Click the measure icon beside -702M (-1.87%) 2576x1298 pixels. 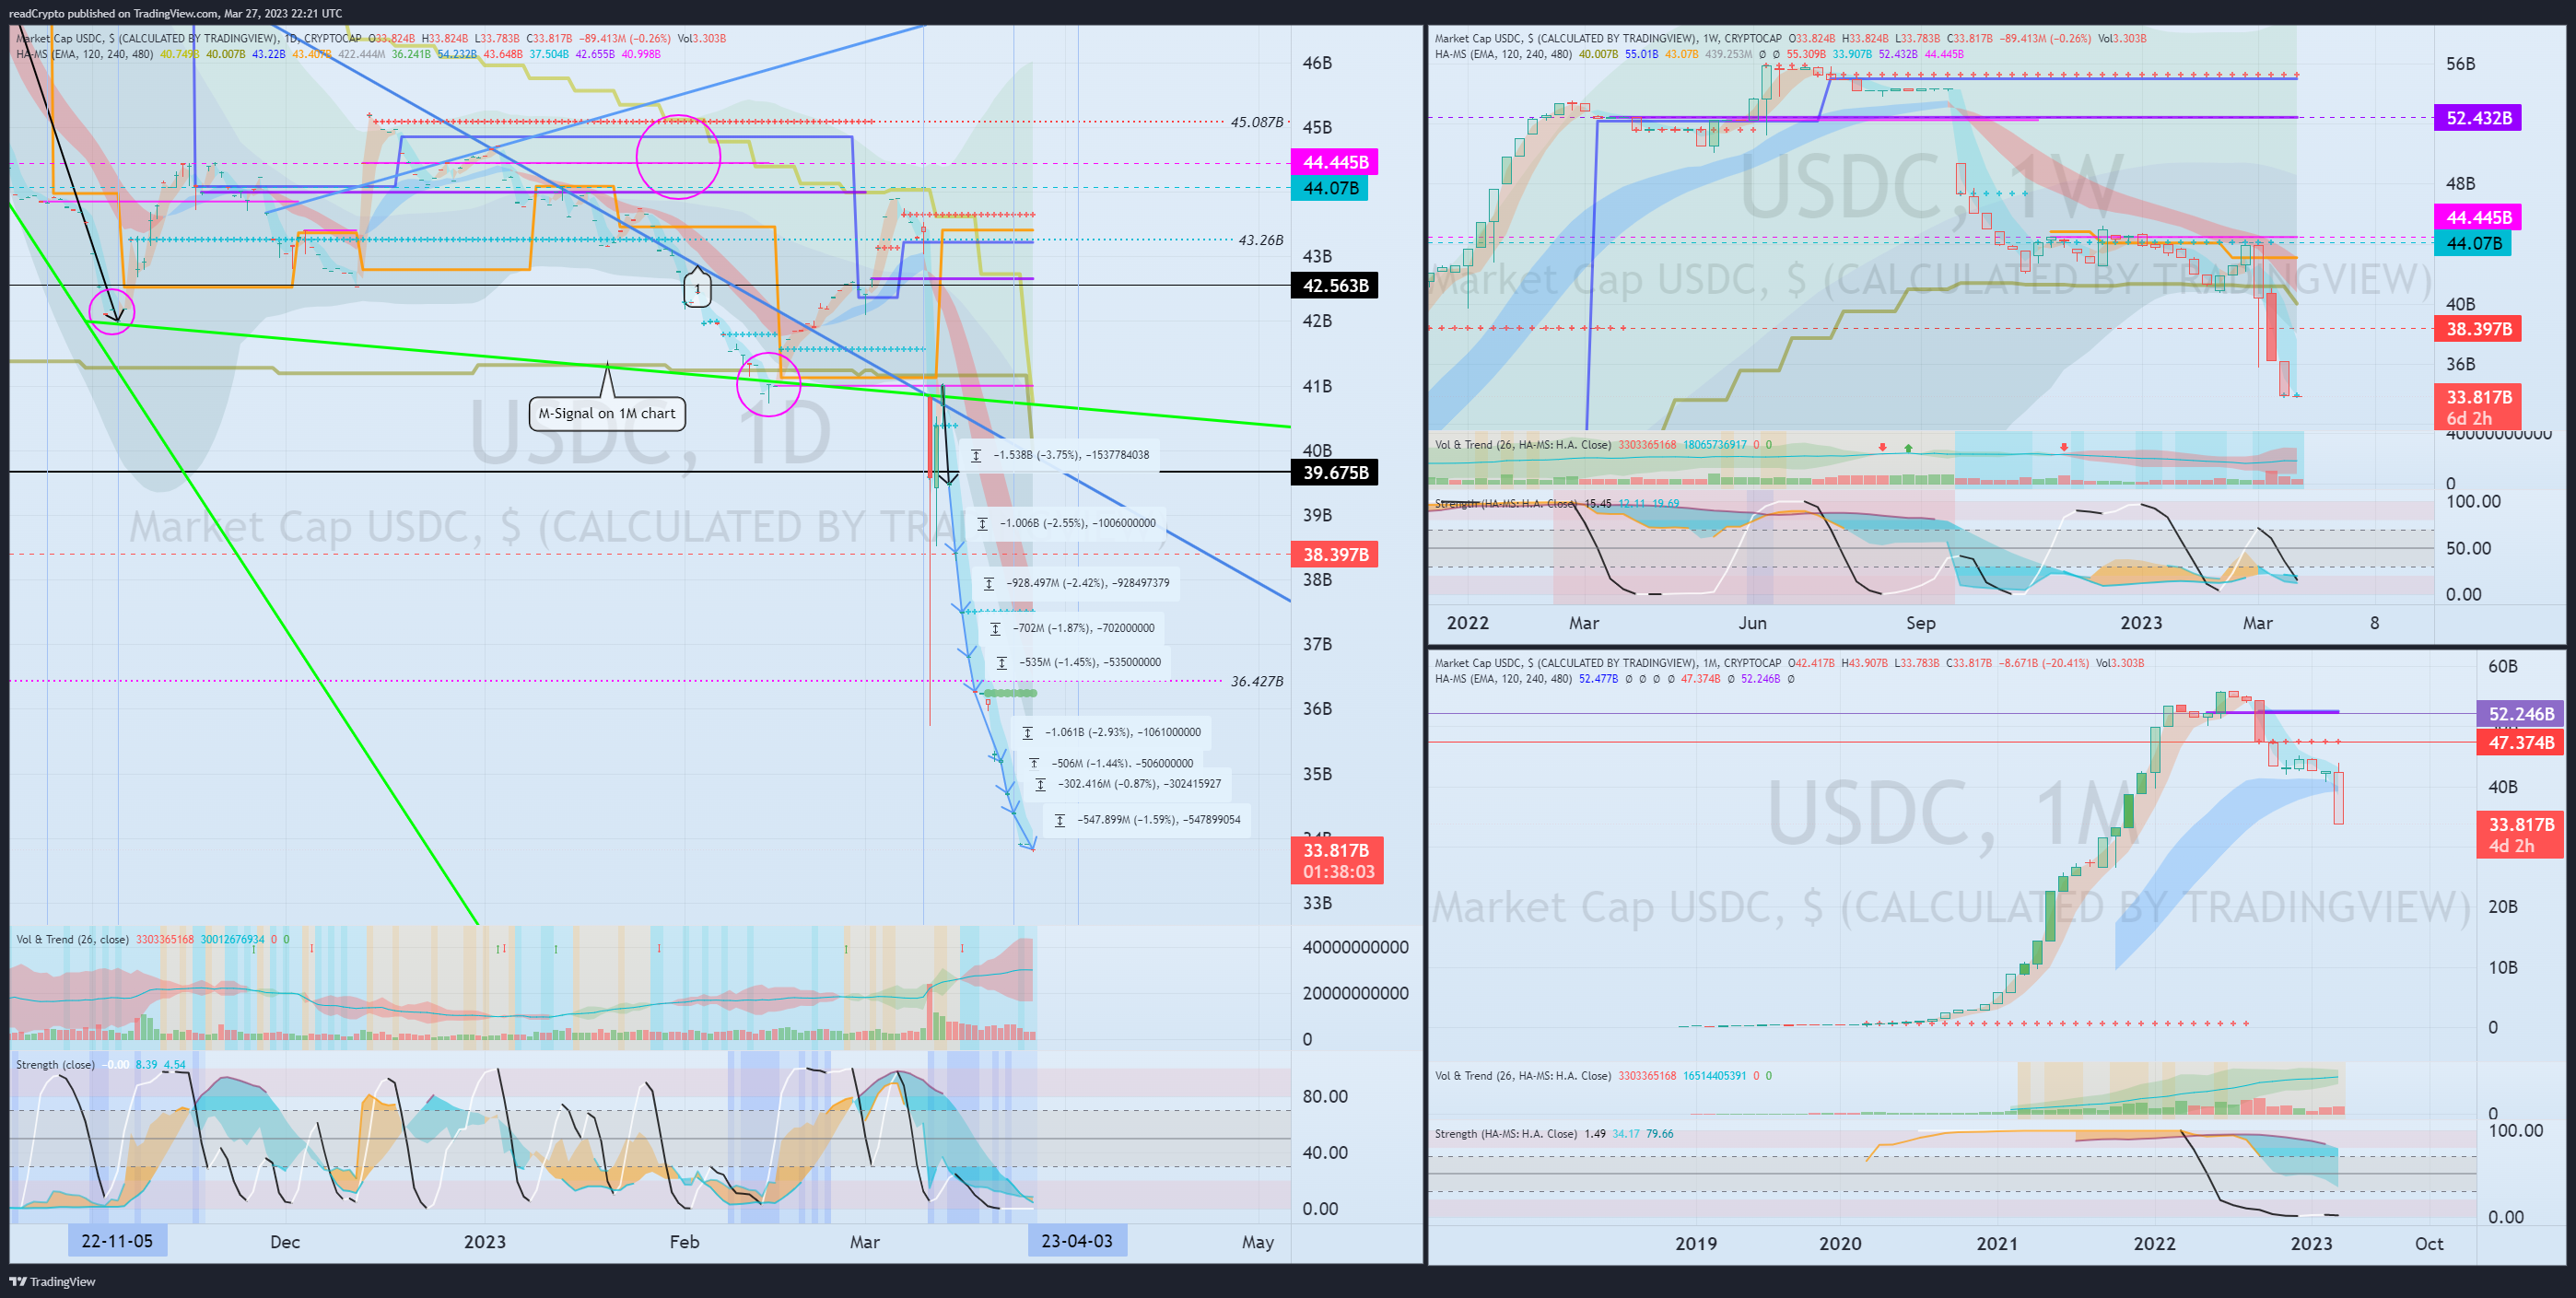tap(996, 628)
